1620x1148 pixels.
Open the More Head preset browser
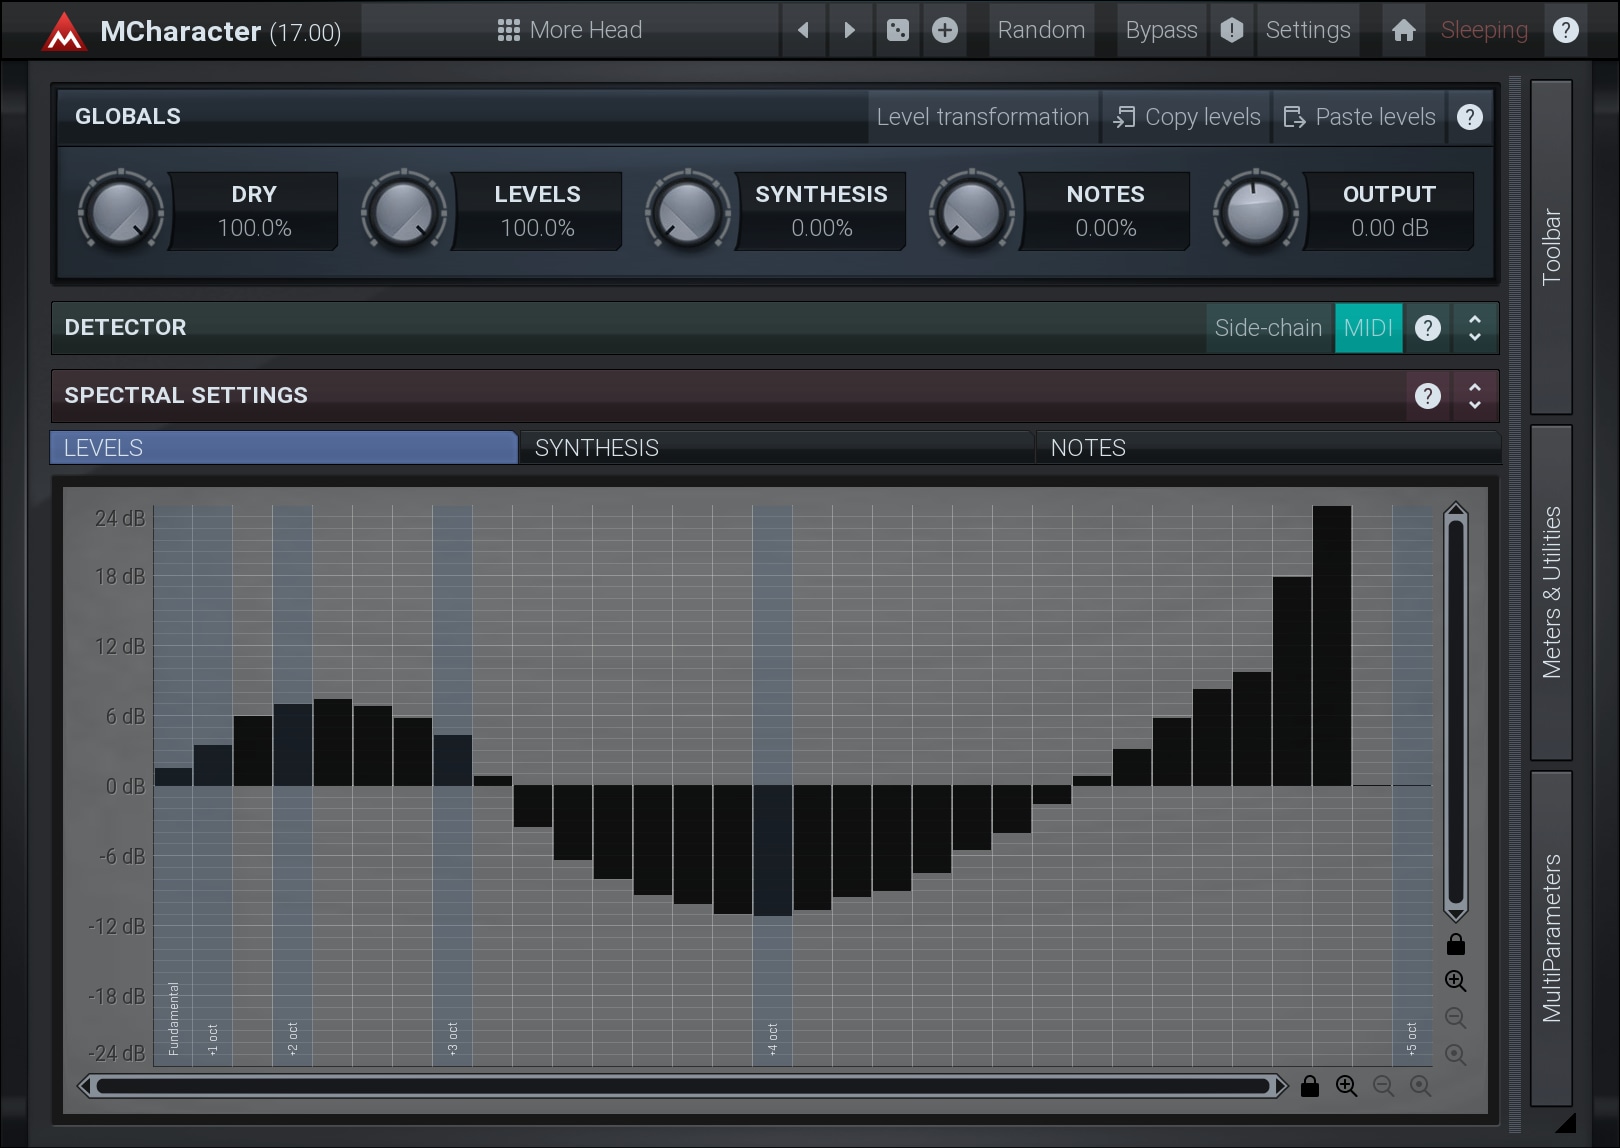click(570, 30)
